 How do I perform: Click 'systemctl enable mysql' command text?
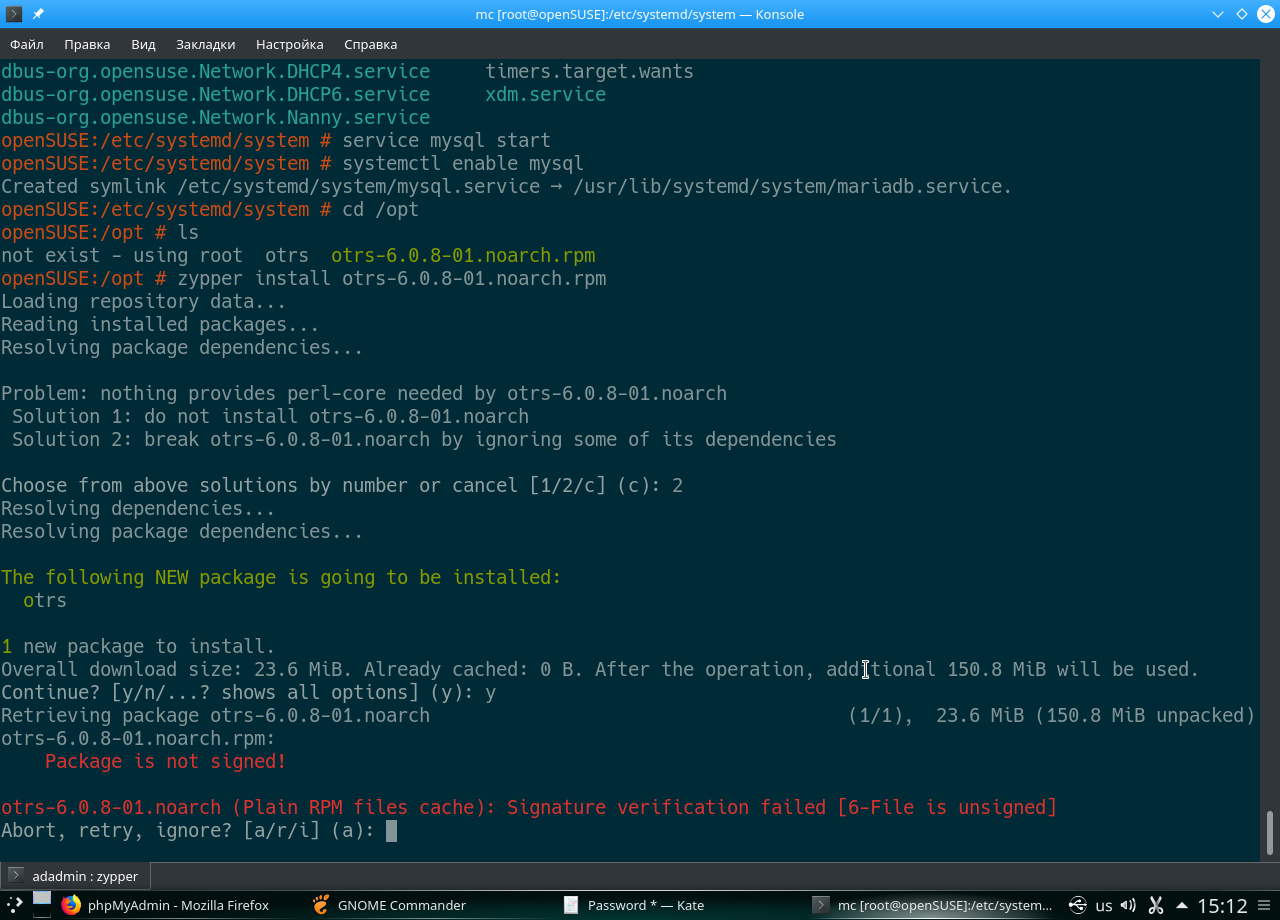[x=463, y=164]
